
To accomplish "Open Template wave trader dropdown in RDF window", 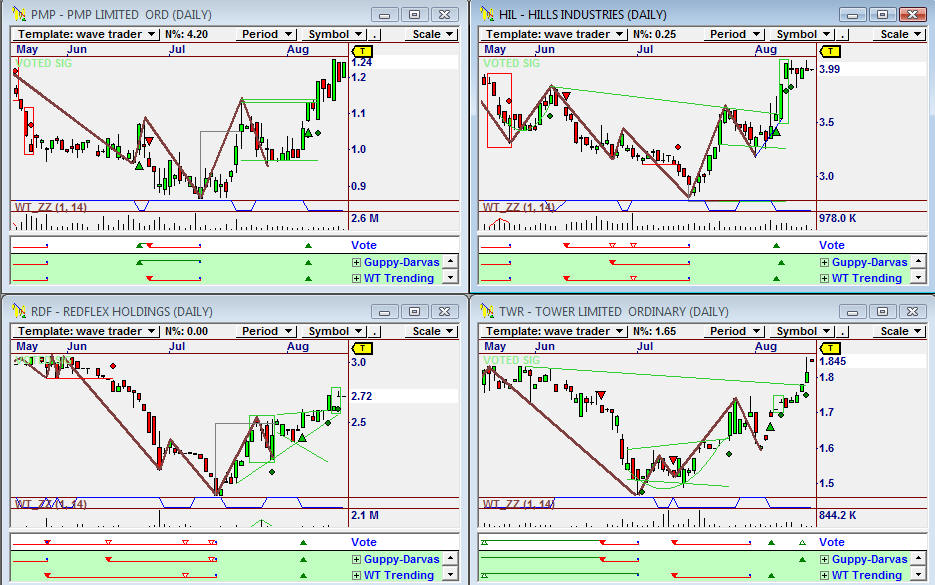I will [x=86, y=331].
